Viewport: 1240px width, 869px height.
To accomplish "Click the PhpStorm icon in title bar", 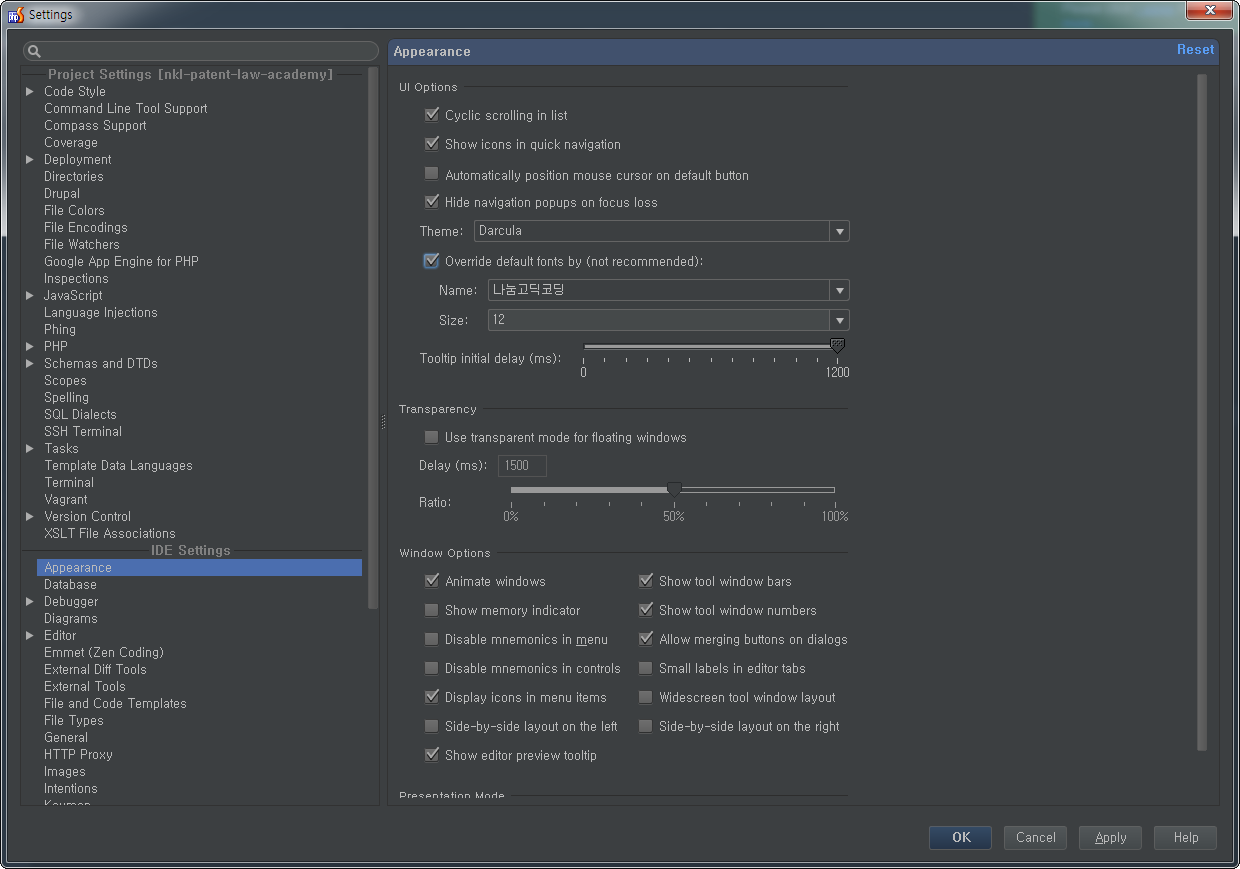I will click(16, 14).
